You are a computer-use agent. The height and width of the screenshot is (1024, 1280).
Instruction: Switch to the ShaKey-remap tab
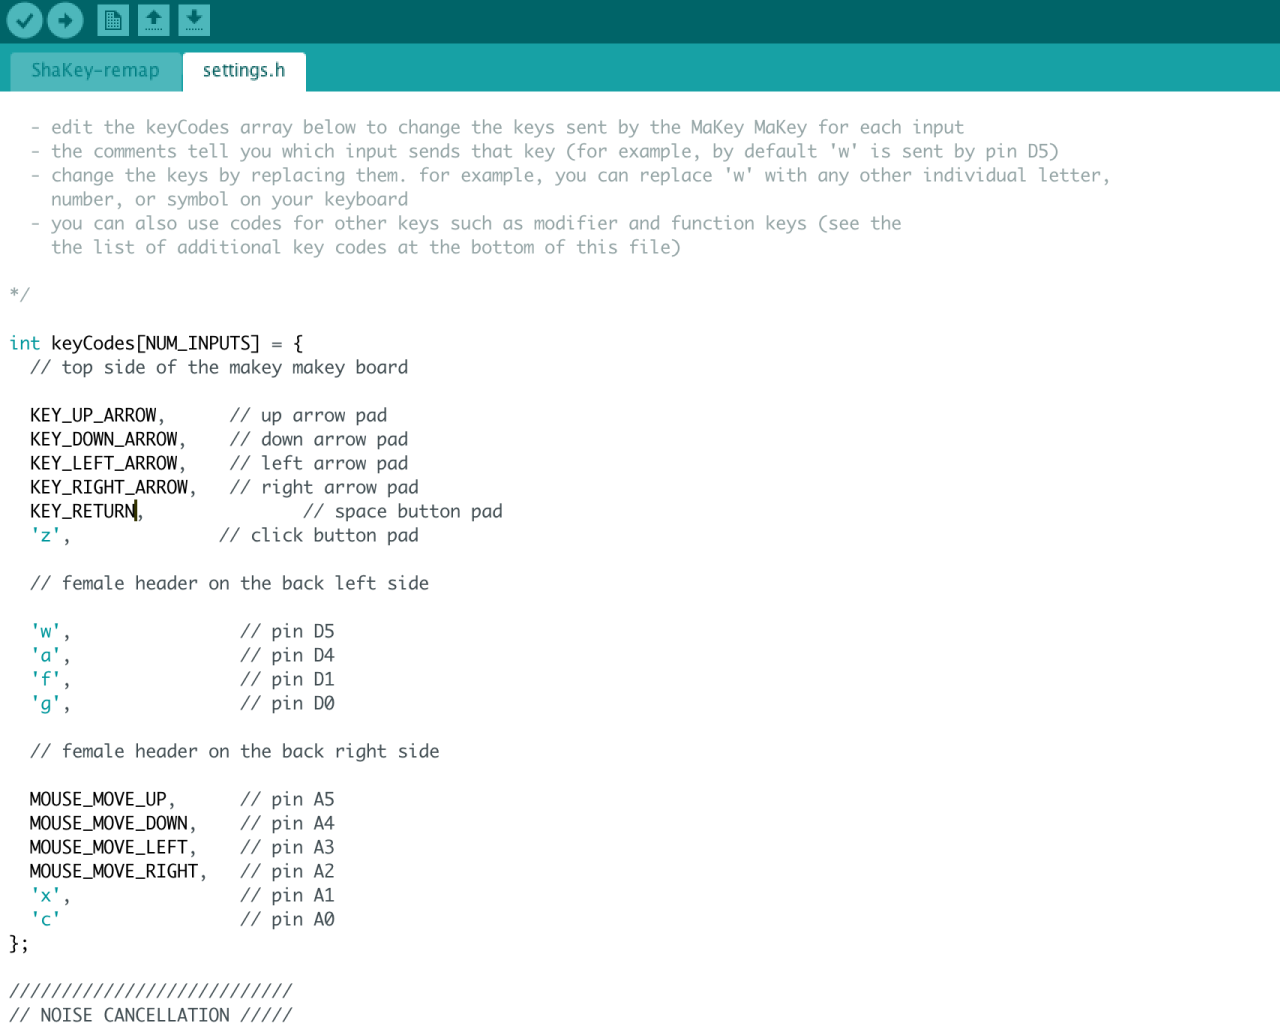[95, 71]
